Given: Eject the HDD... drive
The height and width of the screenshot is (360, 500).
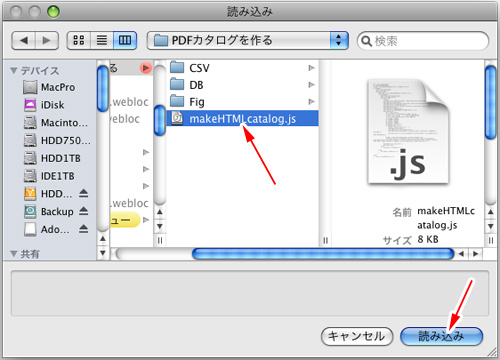Looking at the screenshot, I should 83,193.
